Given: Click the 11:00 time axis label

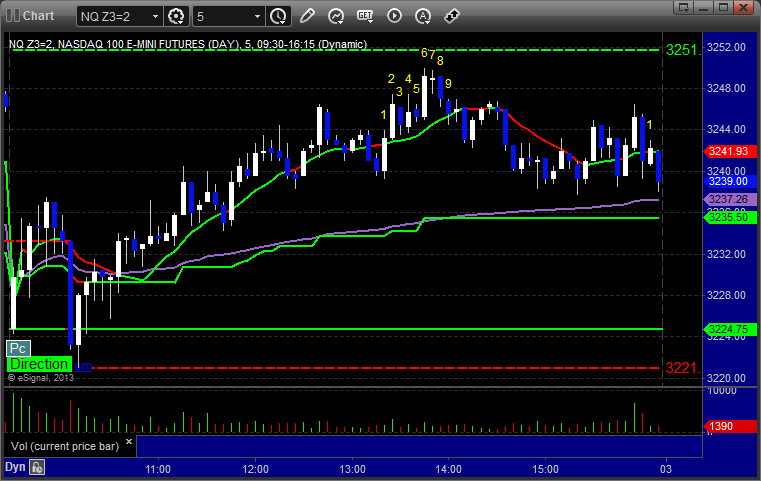Looking at the screenshot, I should point(158,469).
